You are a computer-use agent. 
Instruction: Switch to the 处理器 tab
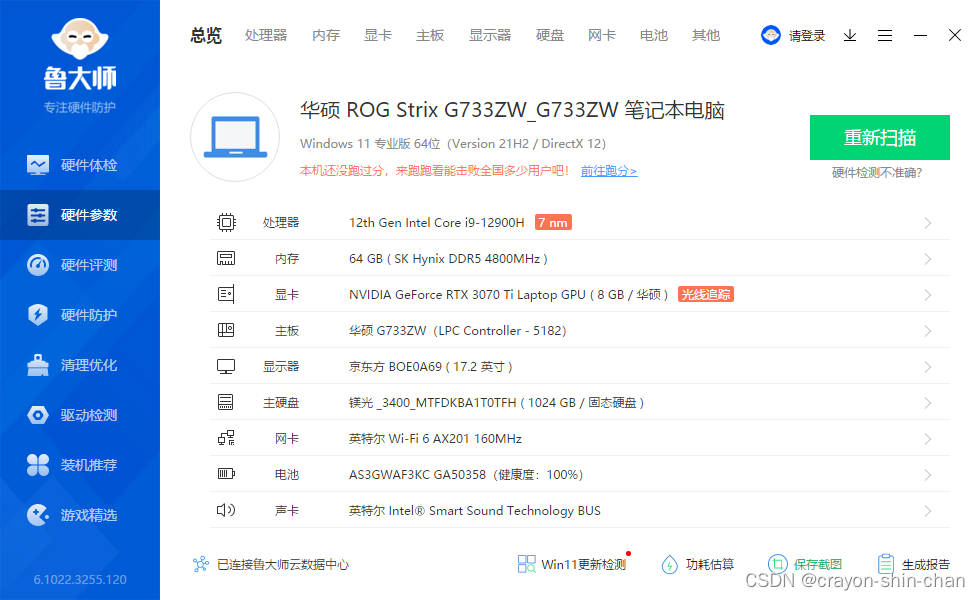click(x=266, y=36)
